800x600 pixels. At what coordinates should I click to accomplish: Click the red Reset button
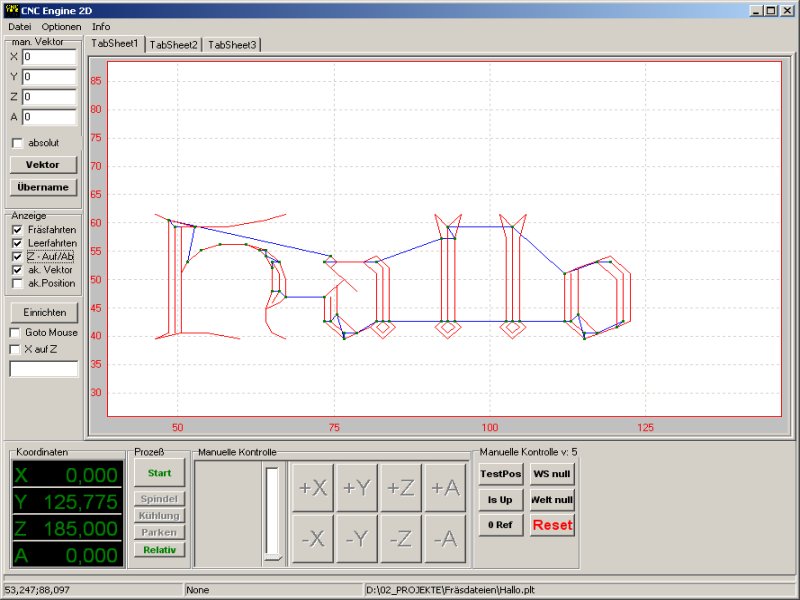pos(552,524)
